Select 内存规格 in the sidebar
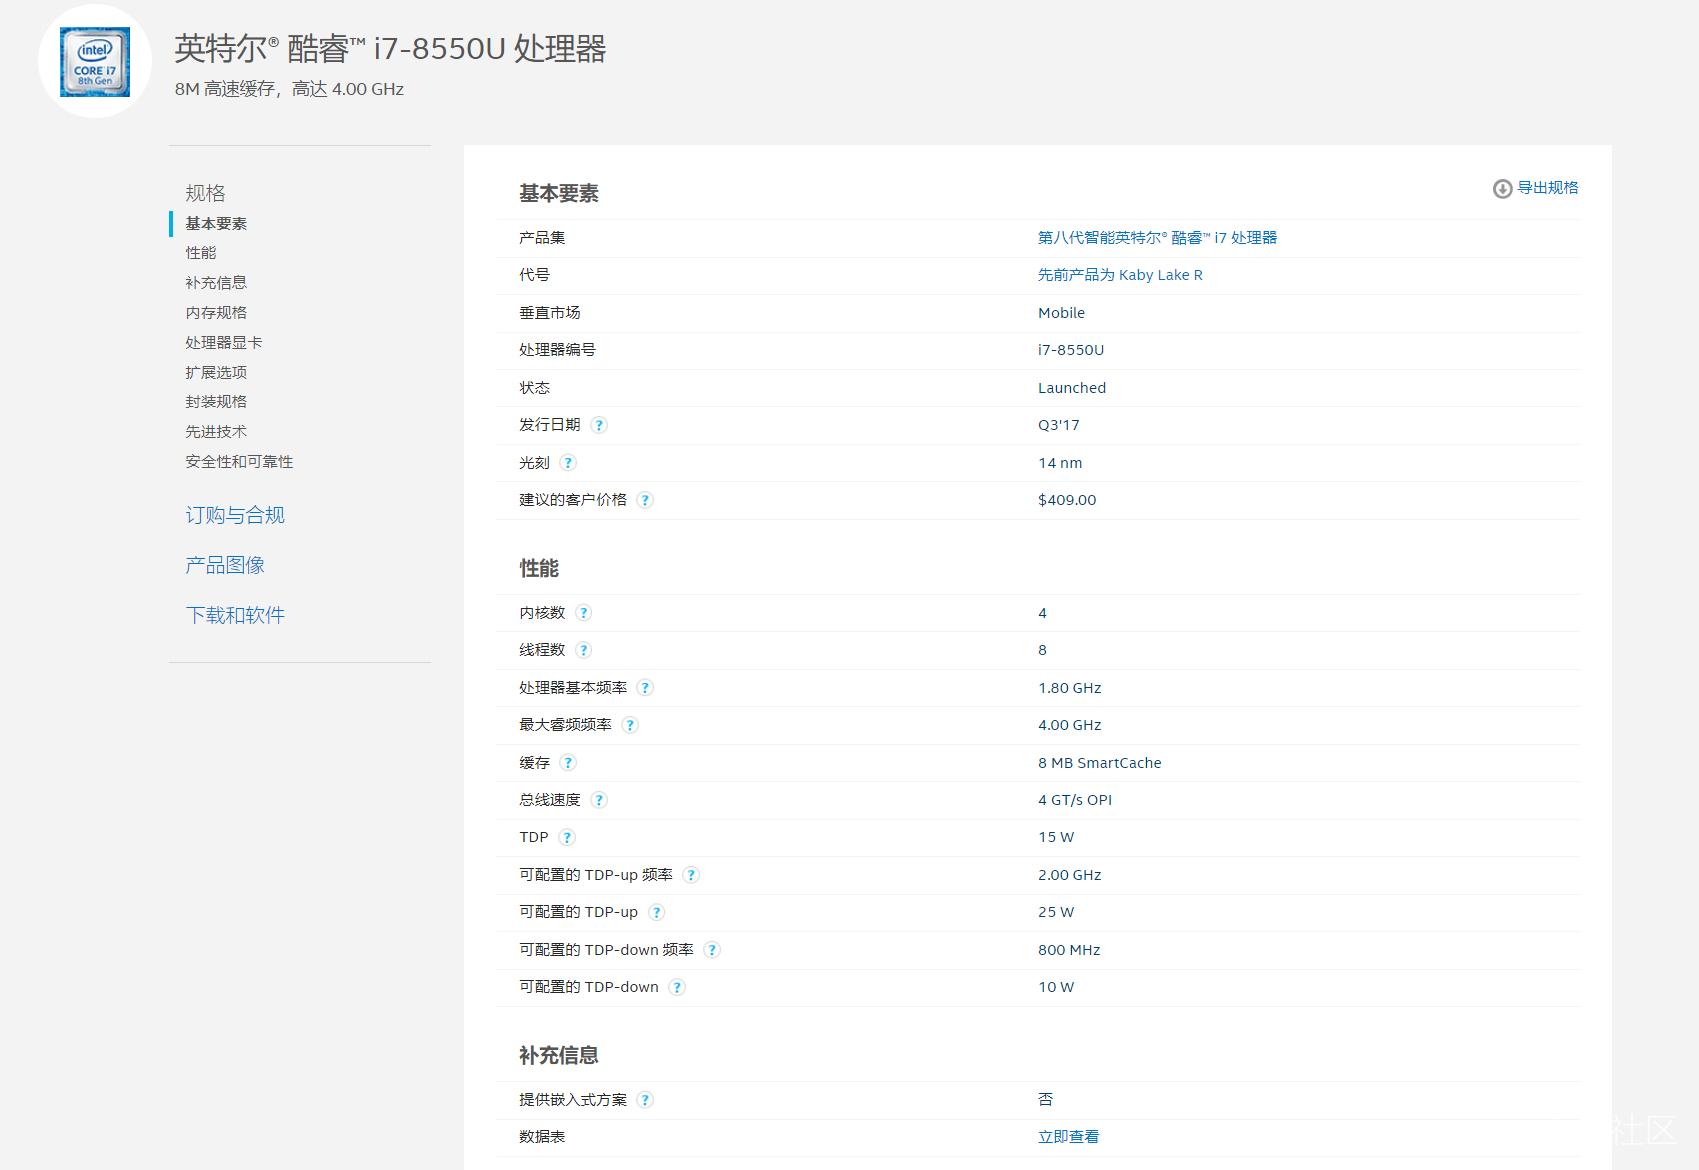The image size is (1699, 1170). 216,313
